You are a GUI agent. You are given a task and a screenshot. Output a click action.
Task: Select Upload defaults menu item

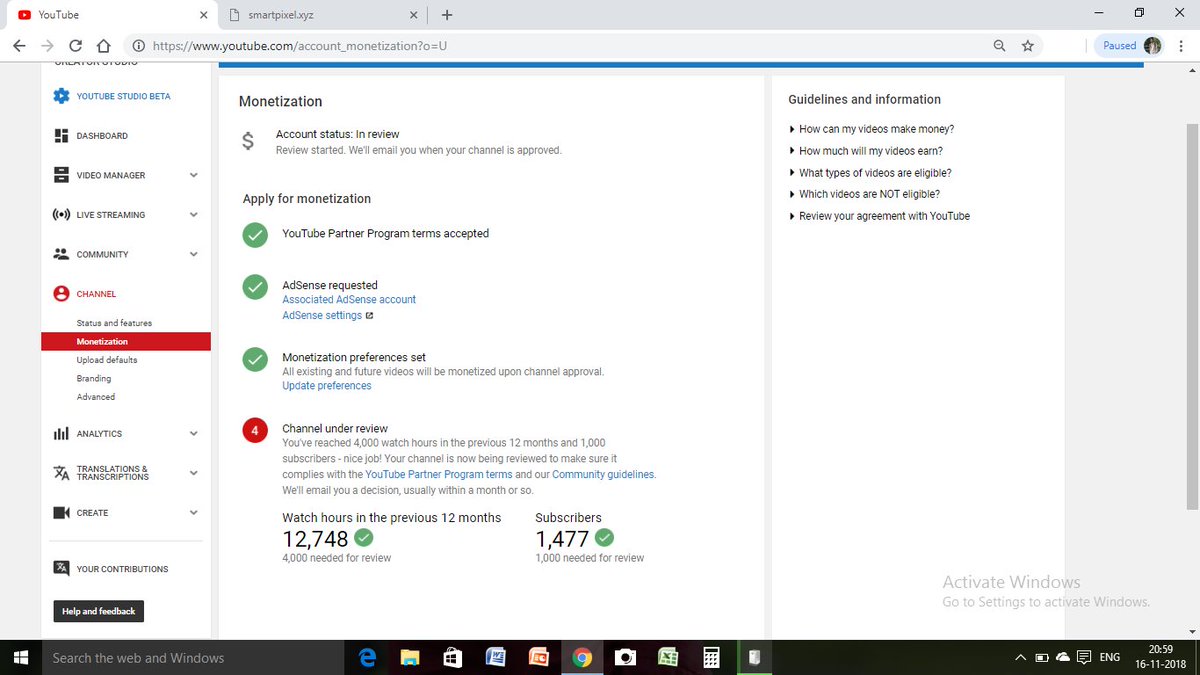pos(107,360)
